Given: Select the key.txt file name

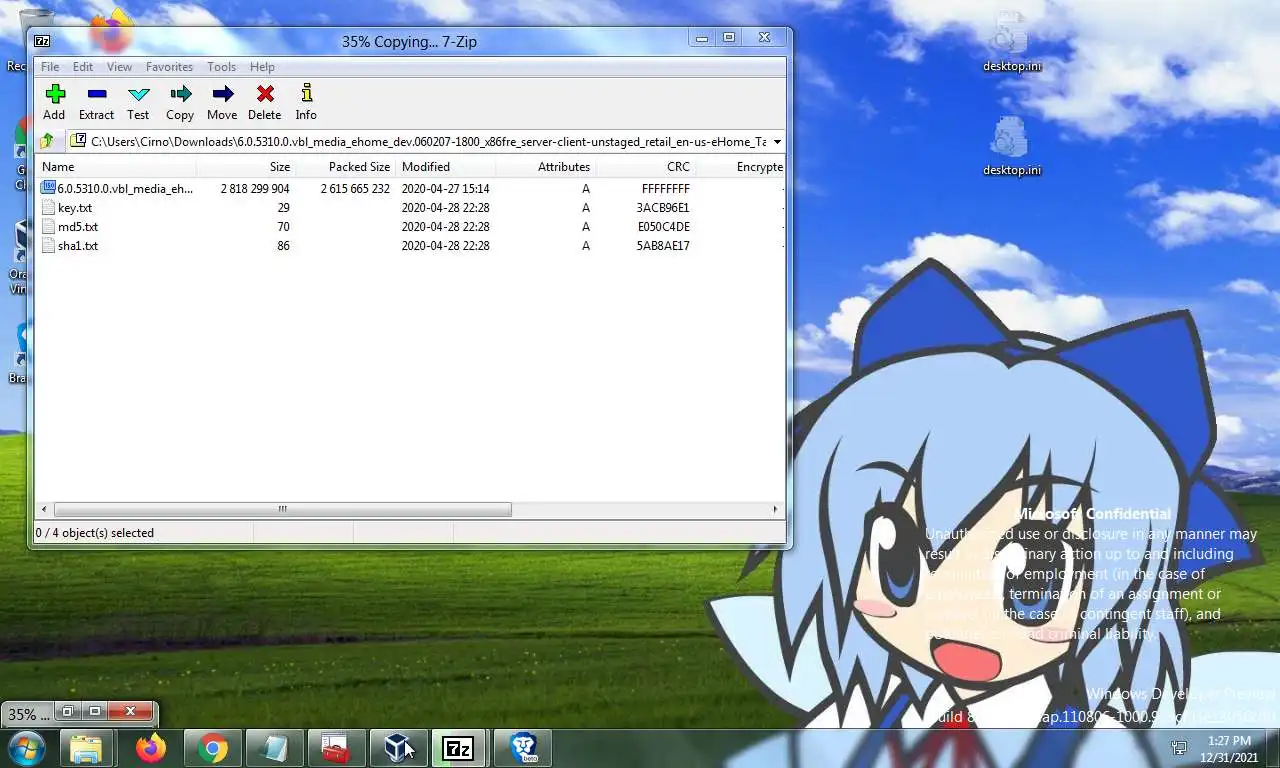Looking at the screenshot, I should tap(75, 207).
